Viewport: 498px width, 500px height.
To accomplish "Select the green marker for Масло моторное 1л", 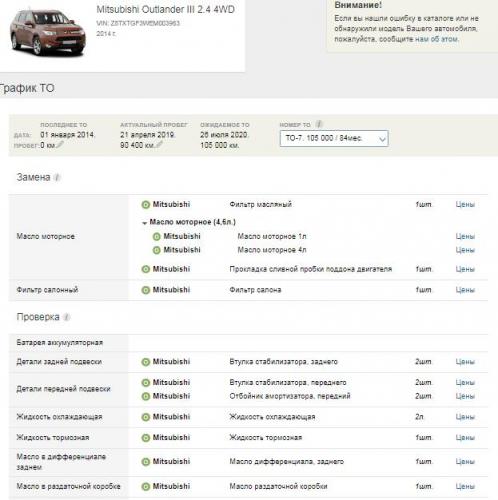I will click(x=156, y=237).
